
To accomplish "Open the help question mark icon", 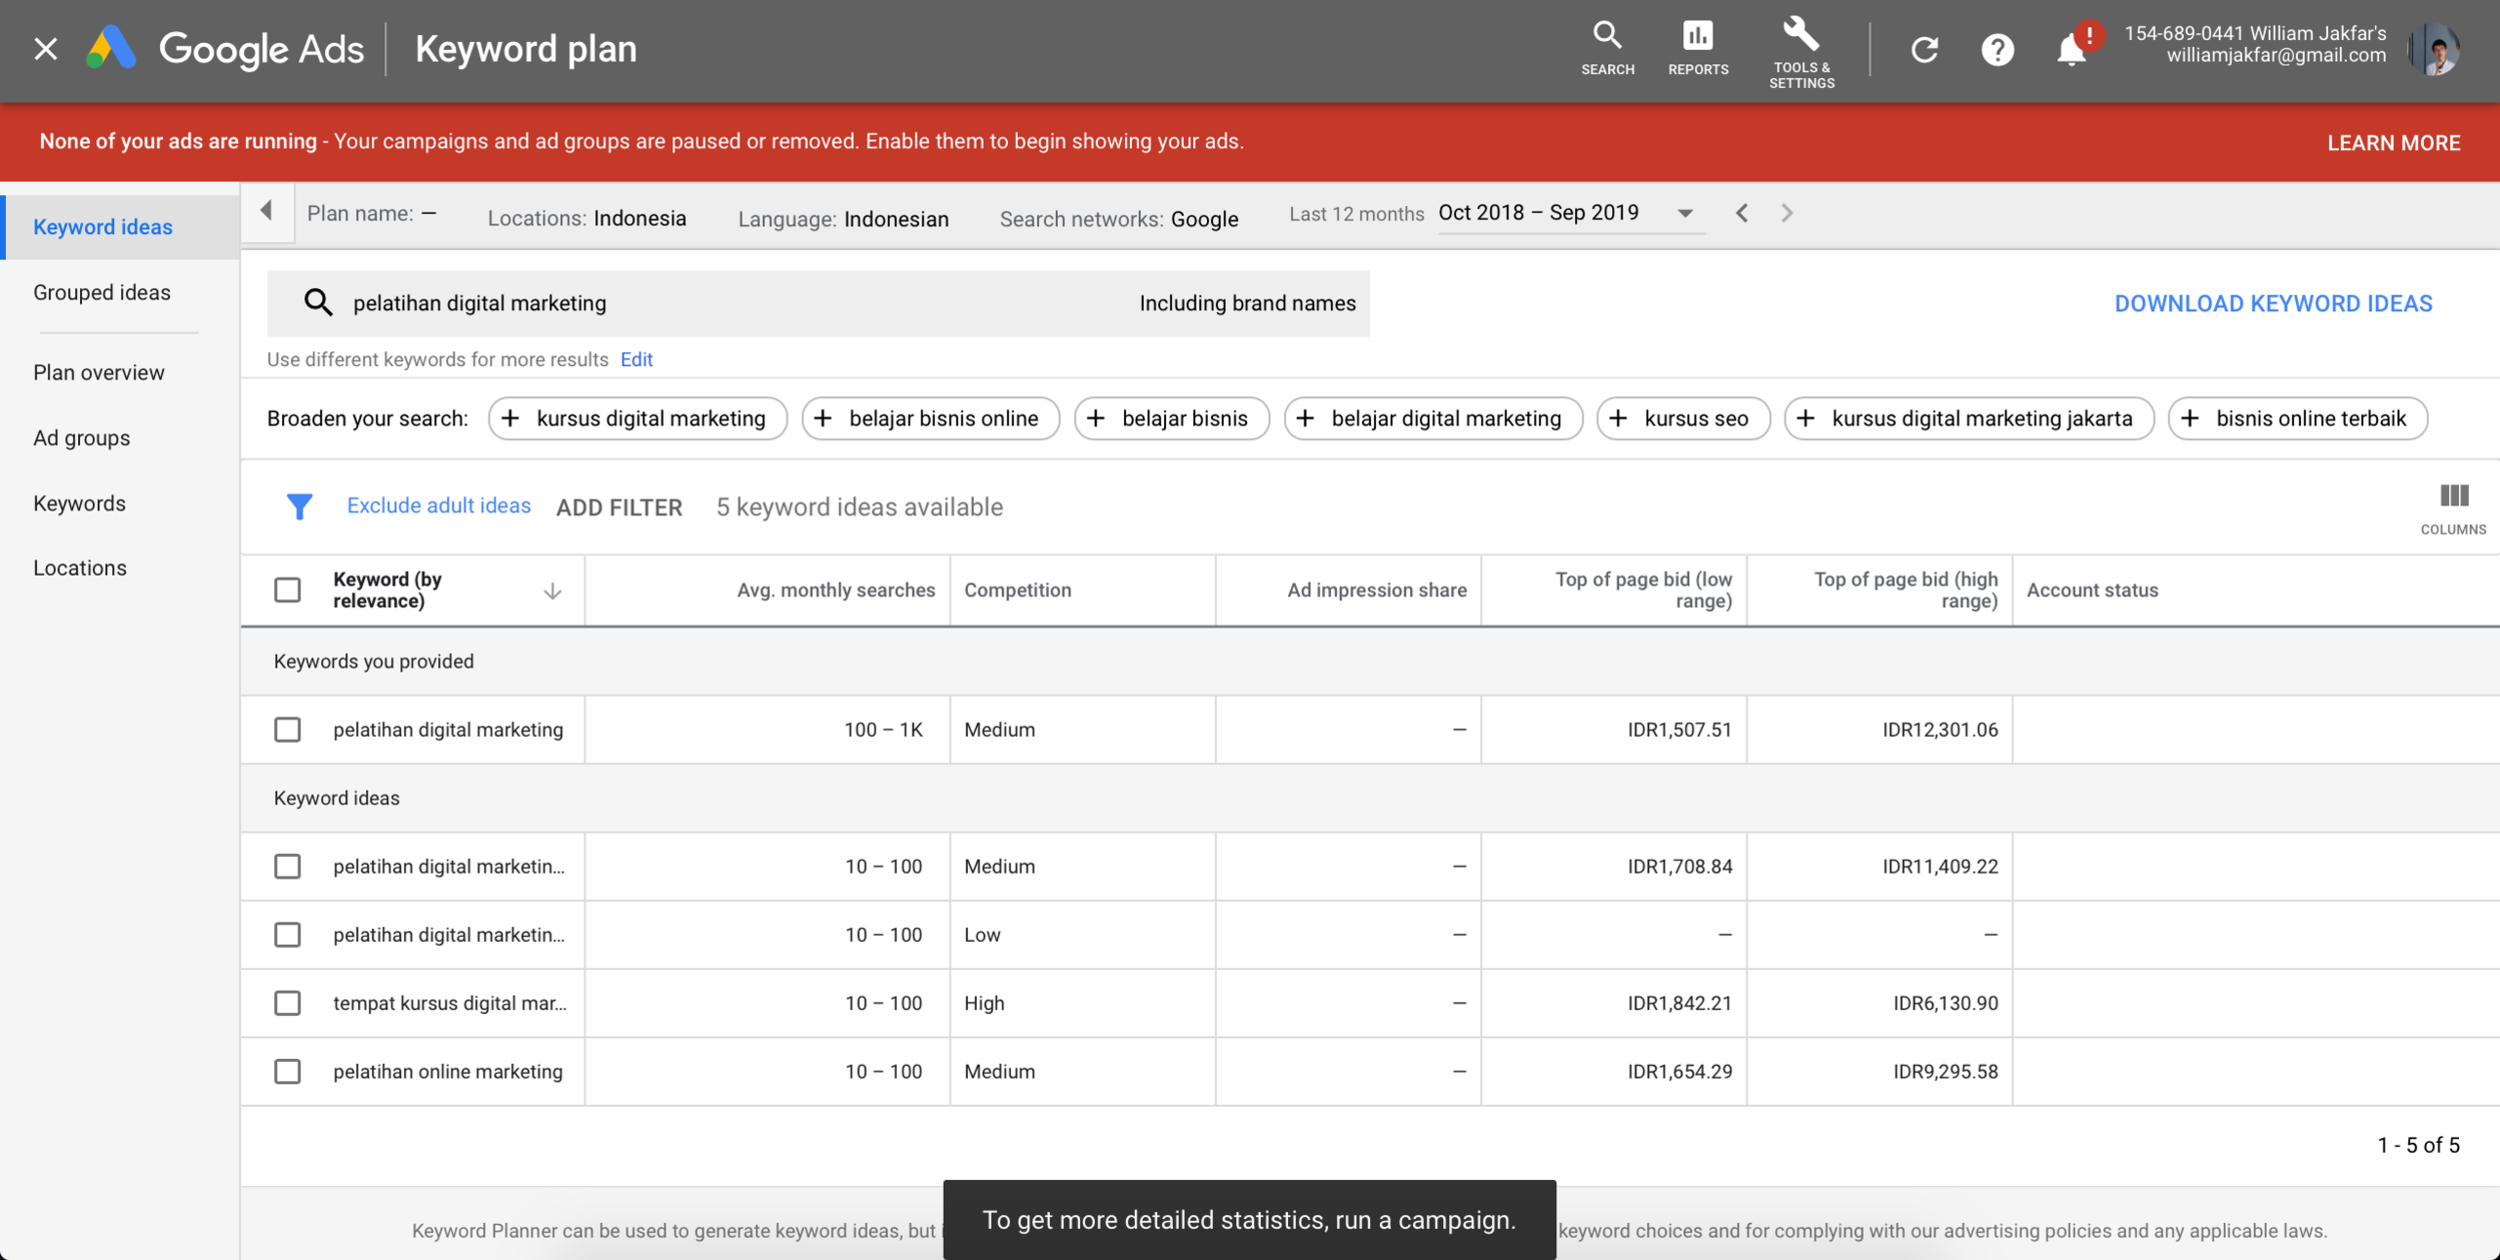I will pyautogui.click(x=1997, y=49).
